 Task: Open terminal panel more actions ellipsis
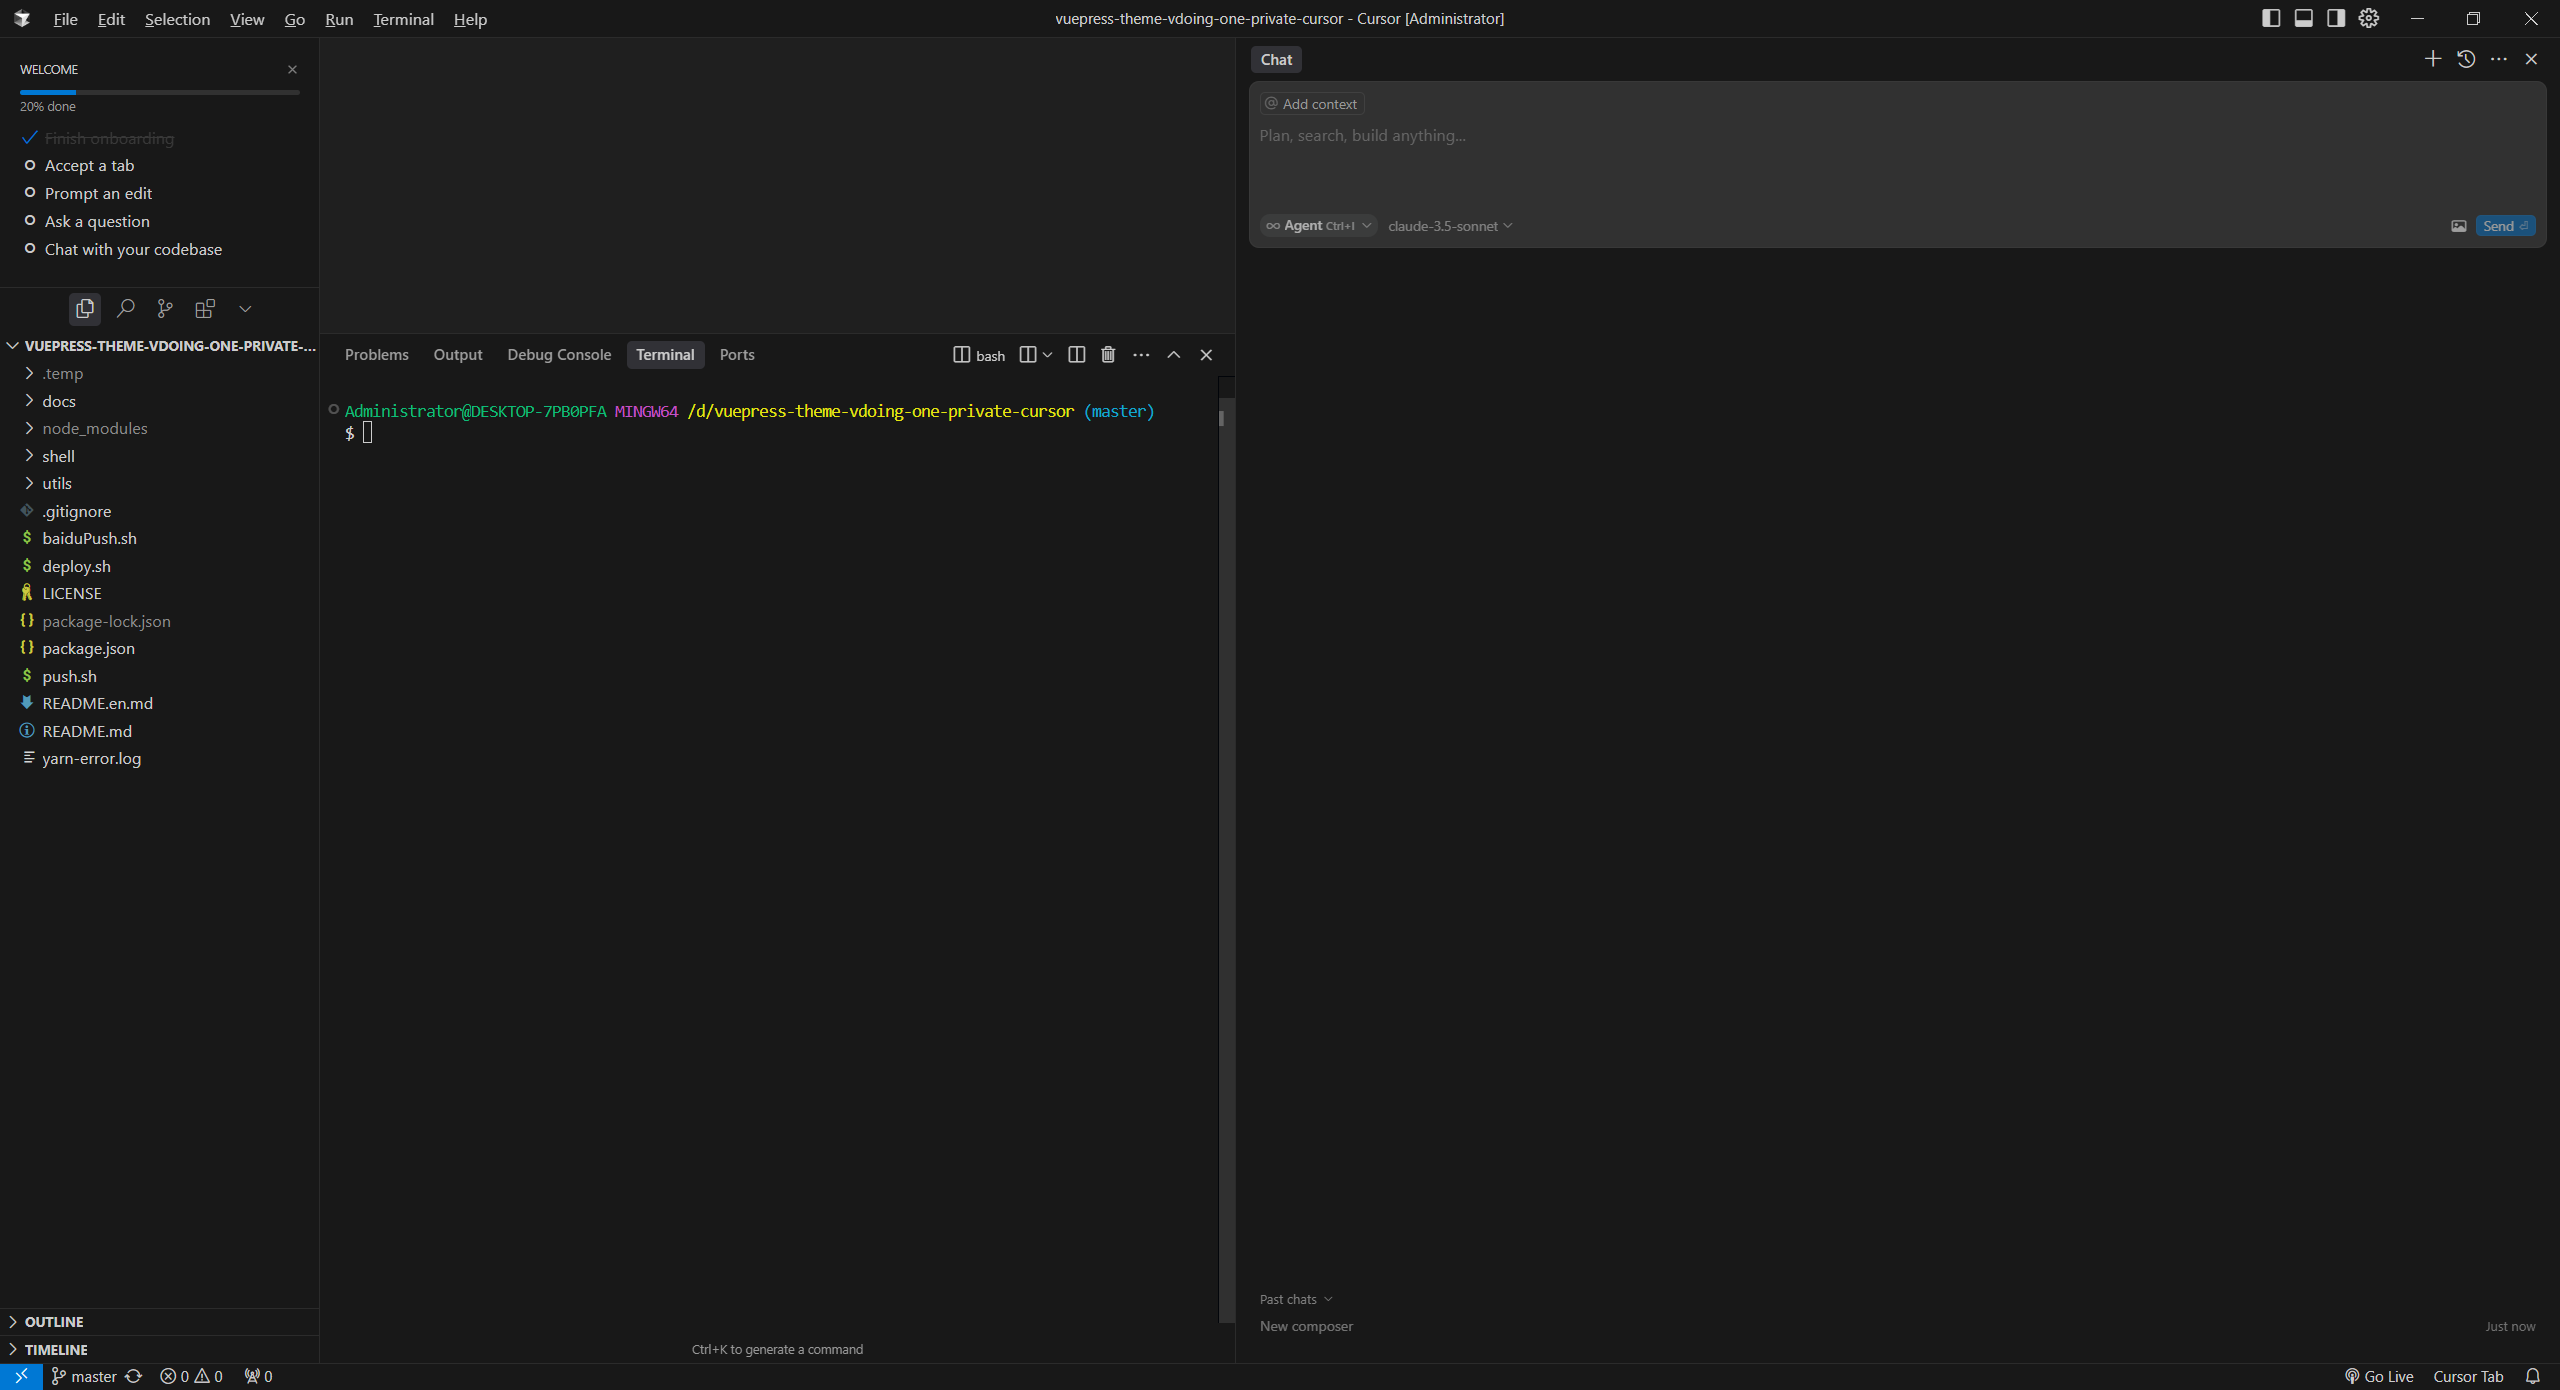[1141, 355]
